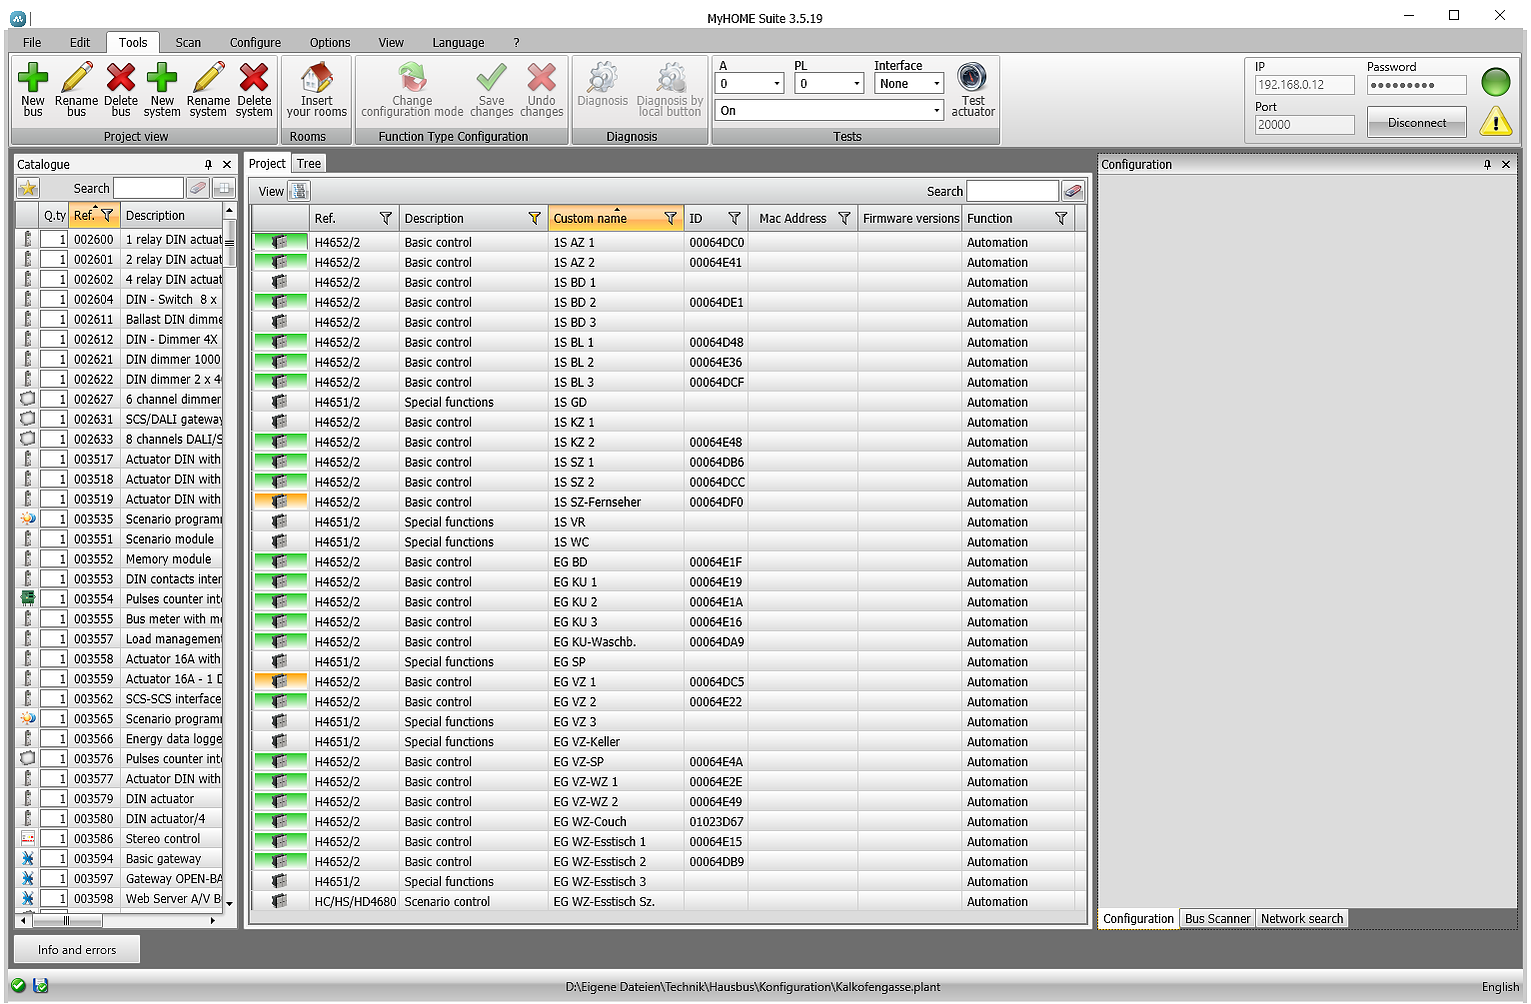Open the File menu
The image size is (1531, 1004).
pos(32,43)
